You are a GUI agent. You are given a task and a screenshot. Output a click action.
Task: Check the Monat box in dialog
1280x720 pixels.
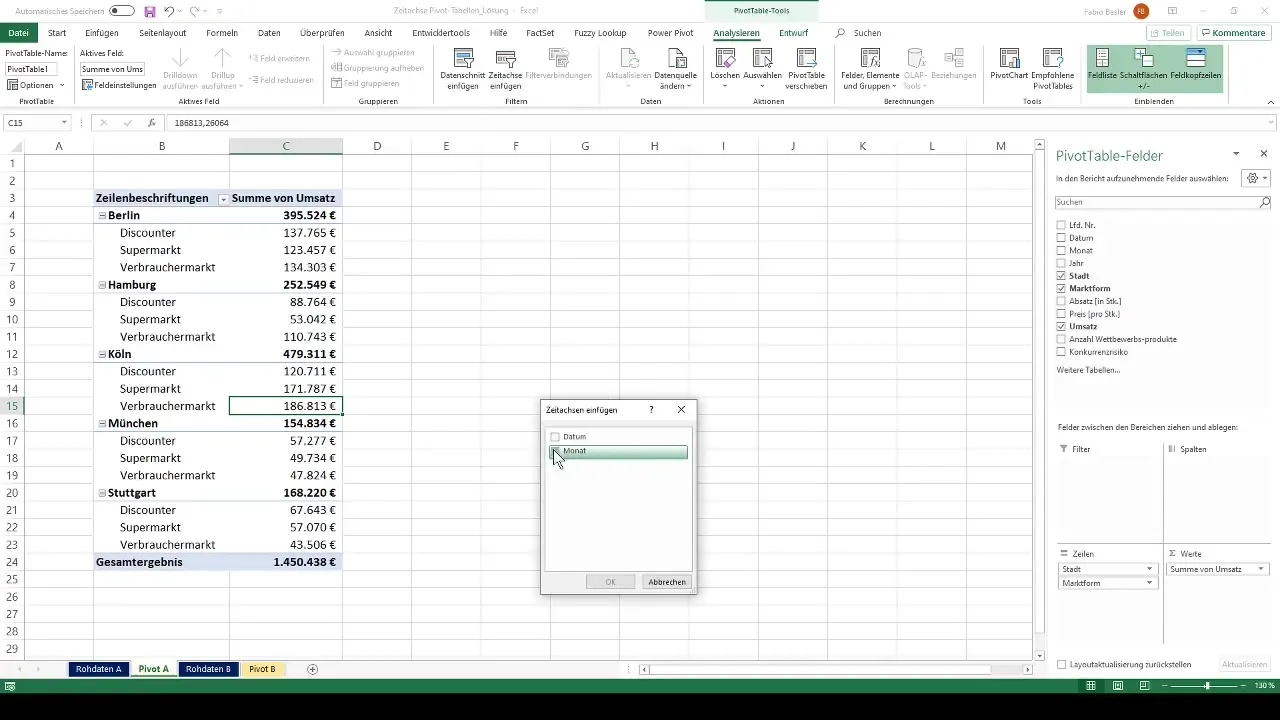[555, 451]
